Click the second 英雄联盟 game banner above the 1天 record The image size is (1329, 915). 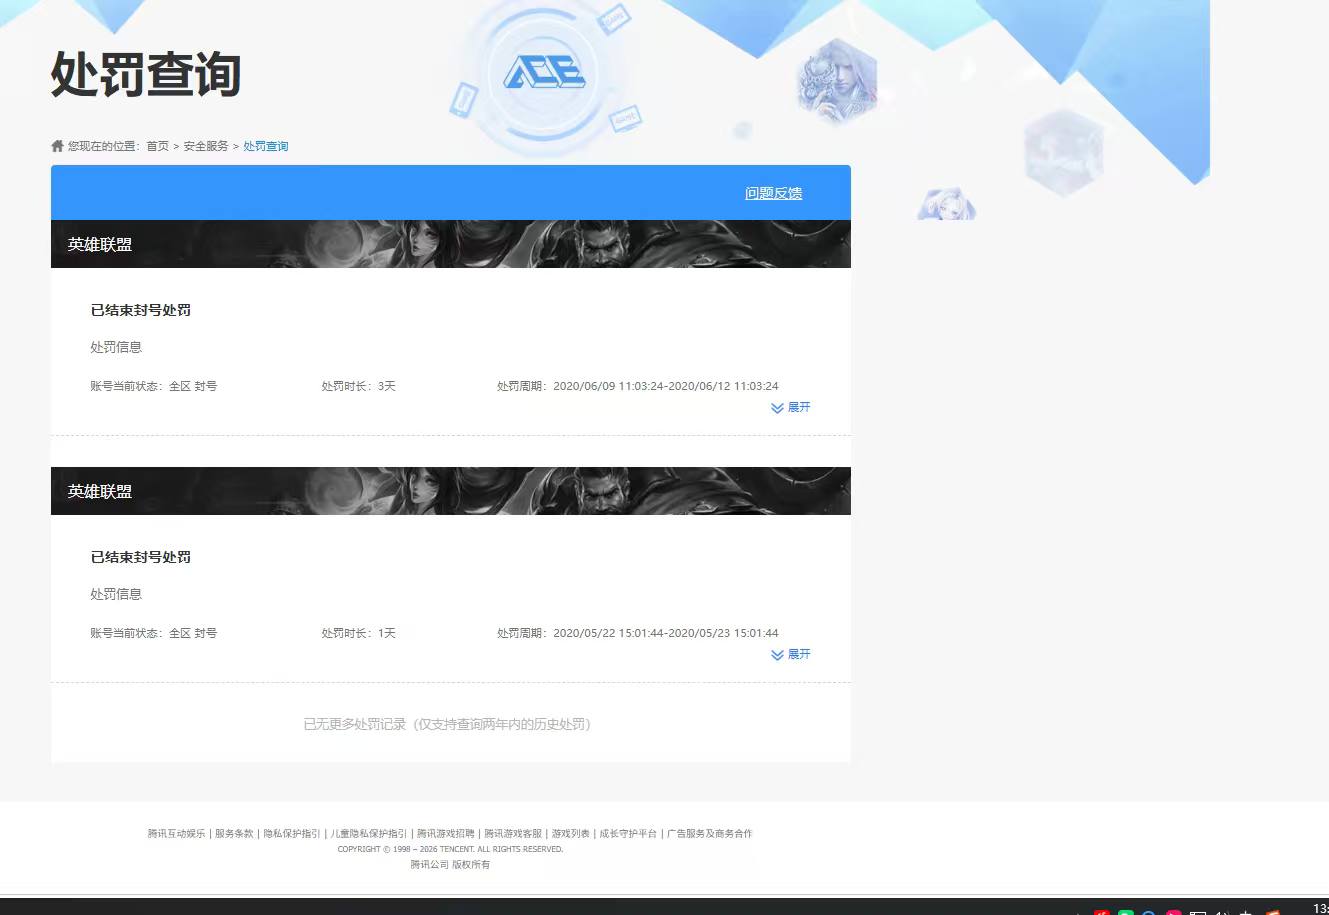click(451, 491)
